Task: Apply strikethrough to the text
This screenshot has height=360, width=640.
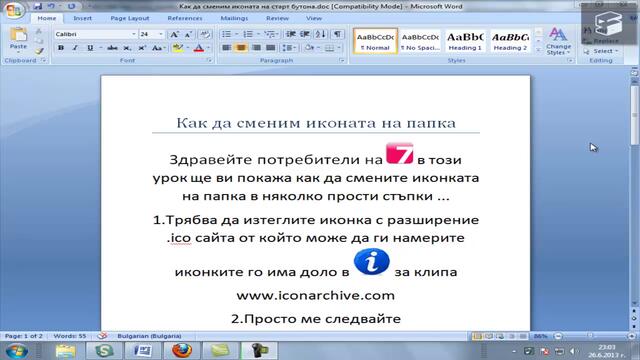Action: tap(112, 48)
